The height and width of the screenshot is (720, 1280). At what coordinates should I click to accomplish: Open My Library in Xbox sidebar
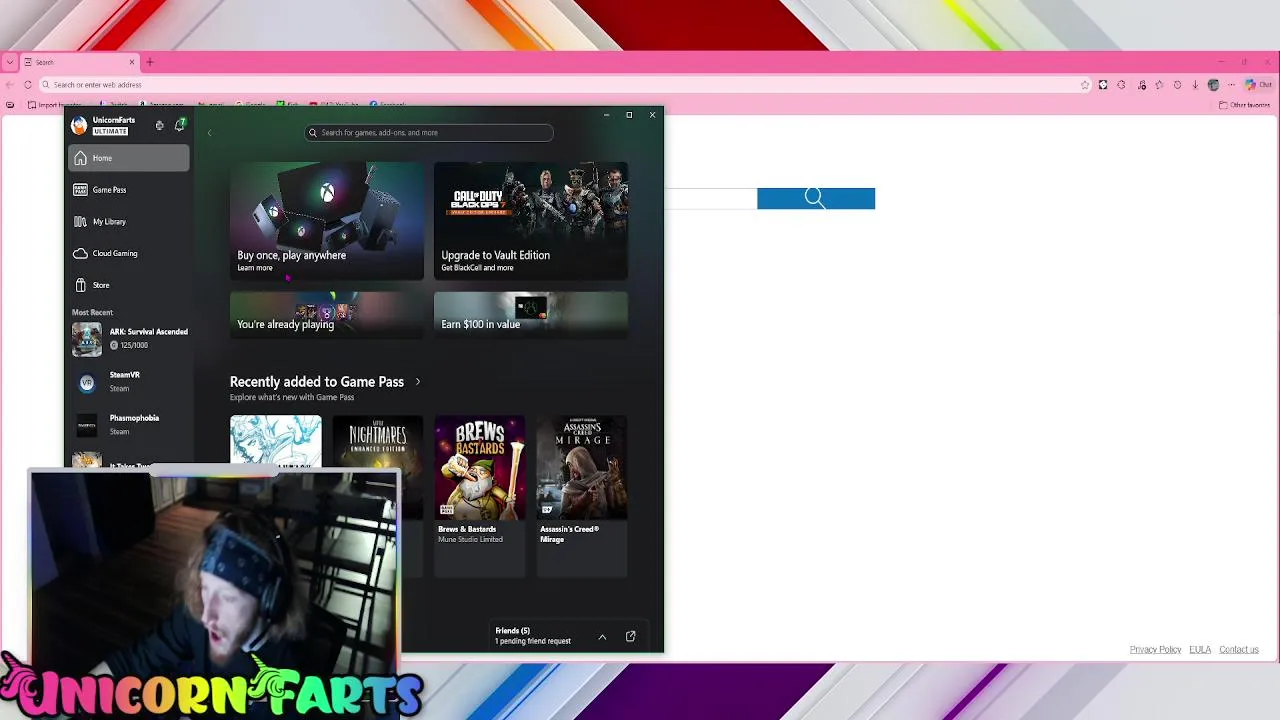click(x=128, y=222)
